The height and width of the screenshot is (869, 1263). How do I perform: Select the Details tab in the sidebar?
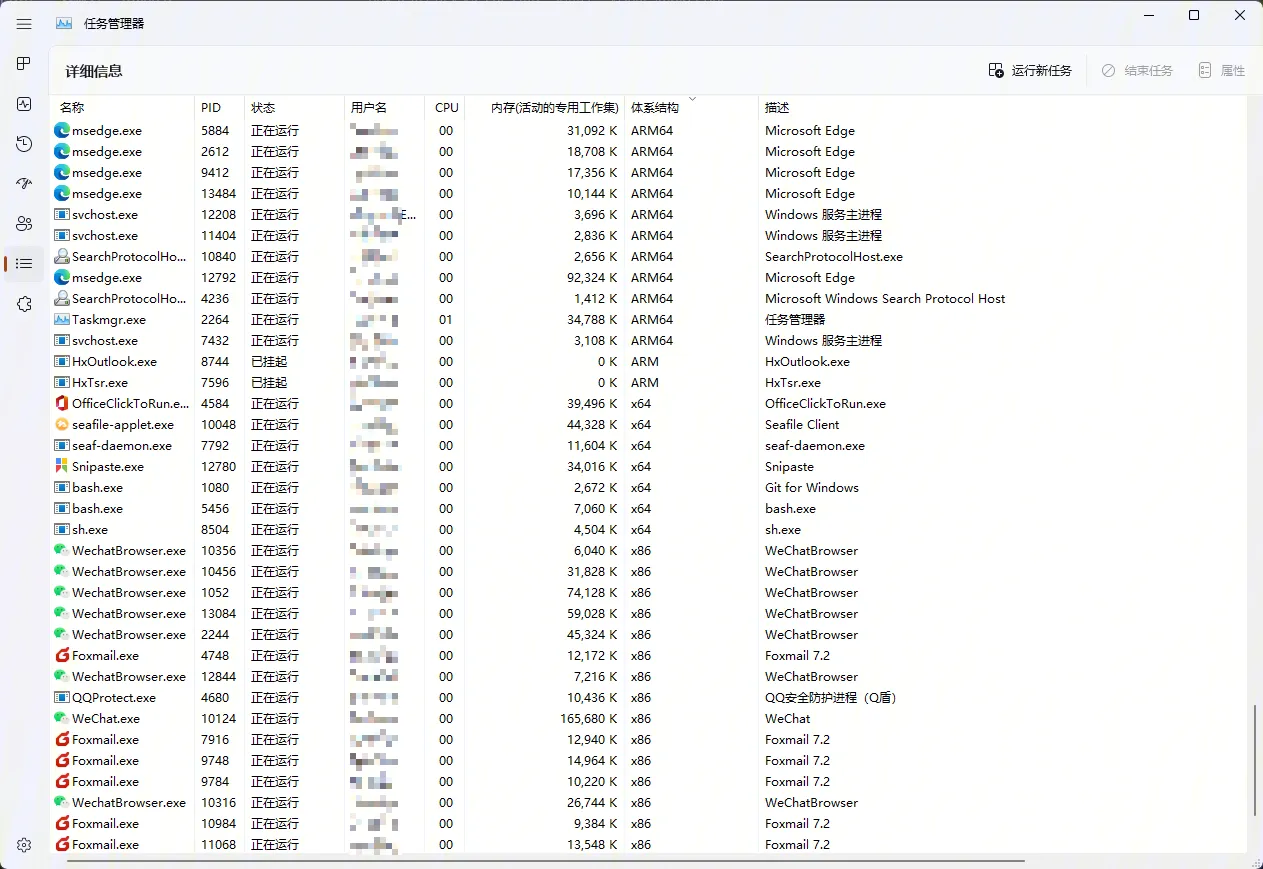pyautogui.click(x=24, y=264)
